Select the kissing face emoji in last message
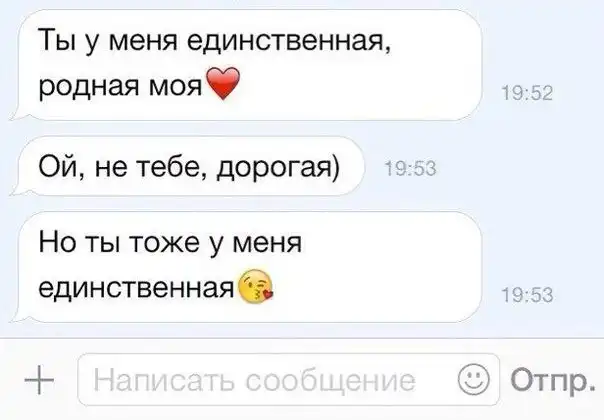Image resolution: width=604 pixels, height=420 pixels. [256, 286]
